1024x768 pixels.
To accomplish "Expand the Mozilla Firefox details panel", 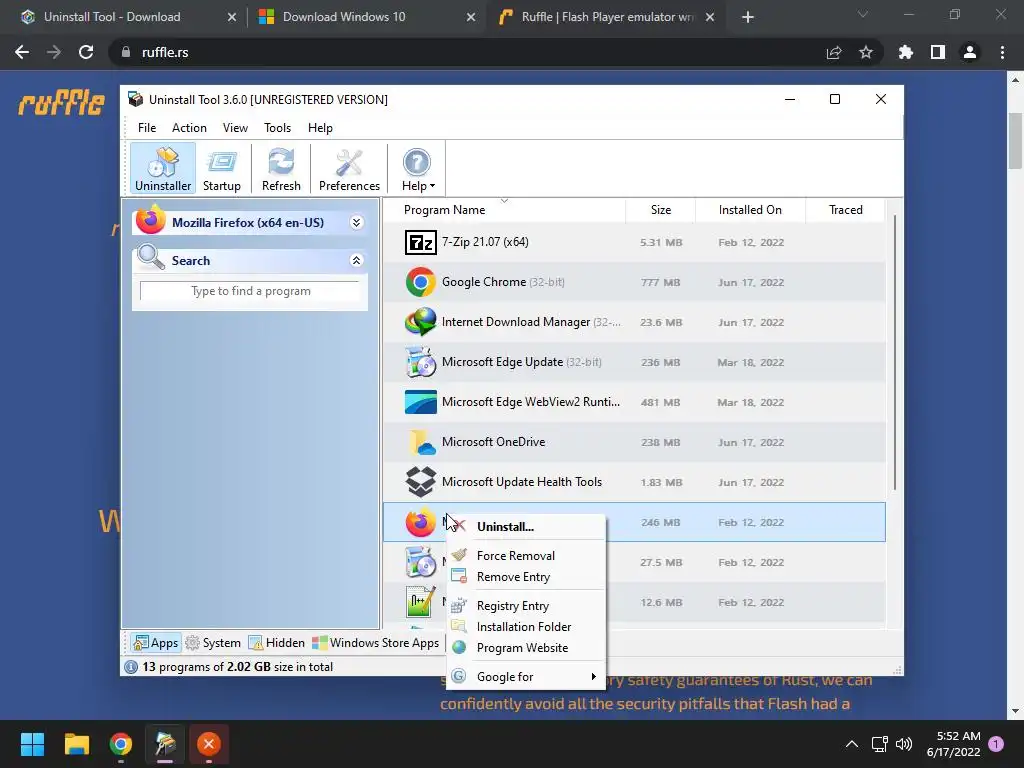I will coord(357,223).
